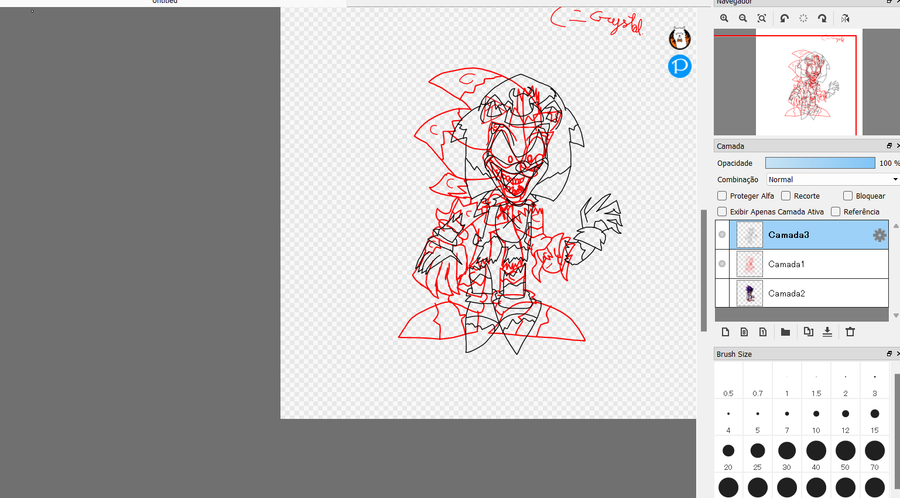Choose brush size 15

[x=875, y=418]
